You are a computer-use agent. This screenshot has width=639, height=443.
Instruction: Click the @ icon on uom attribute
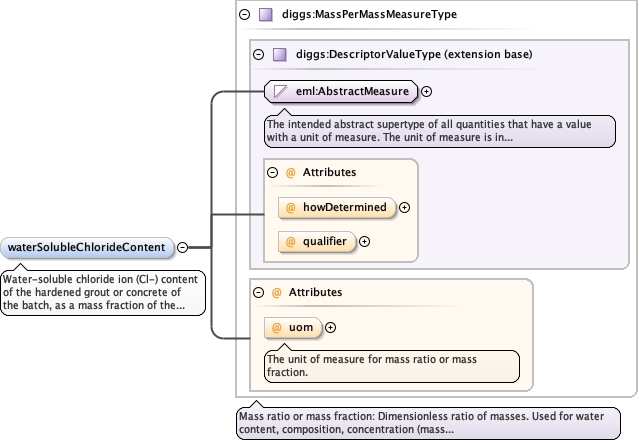(x=277, y=328)
